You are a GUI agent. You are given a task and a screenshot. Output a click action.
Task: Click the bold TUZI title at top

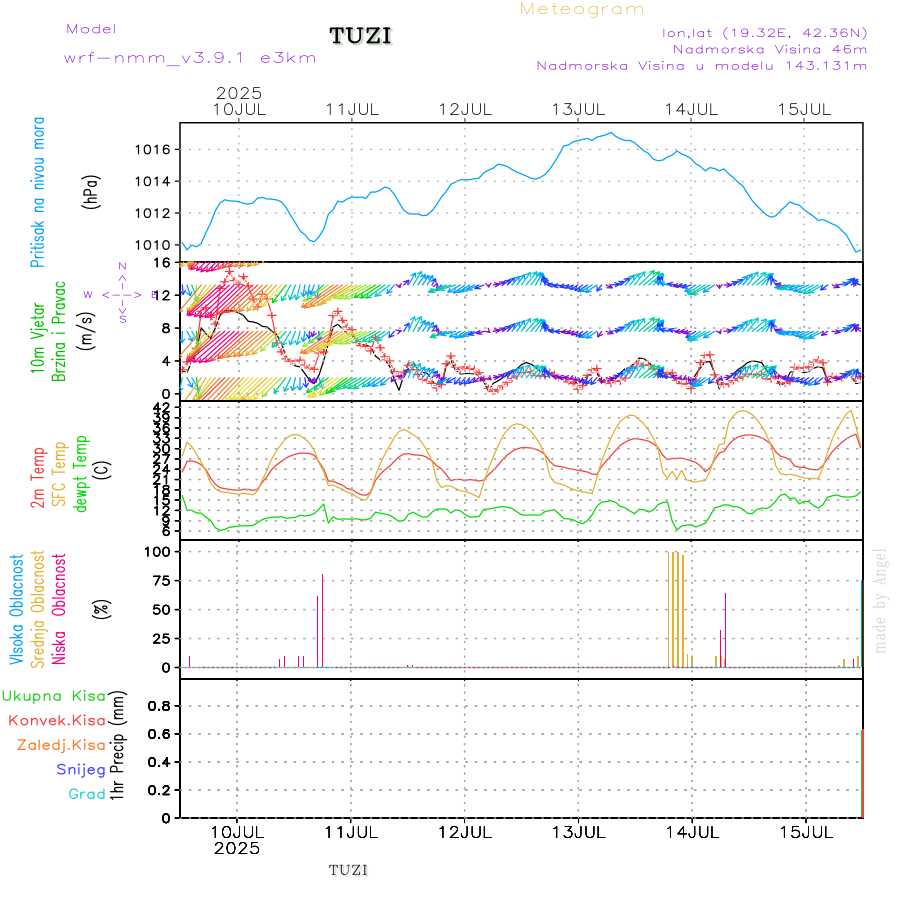point(361,37)
